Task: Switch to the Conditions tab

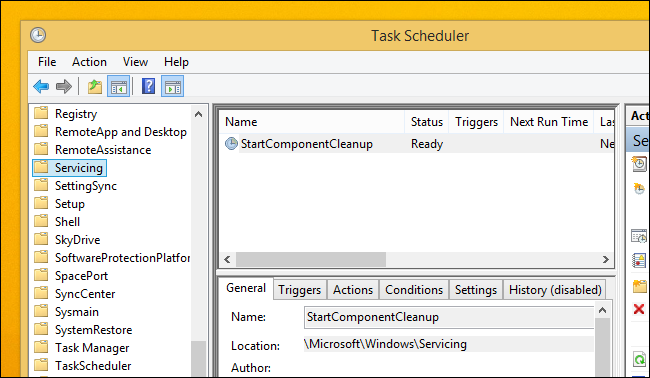Action: pos(414,290)
